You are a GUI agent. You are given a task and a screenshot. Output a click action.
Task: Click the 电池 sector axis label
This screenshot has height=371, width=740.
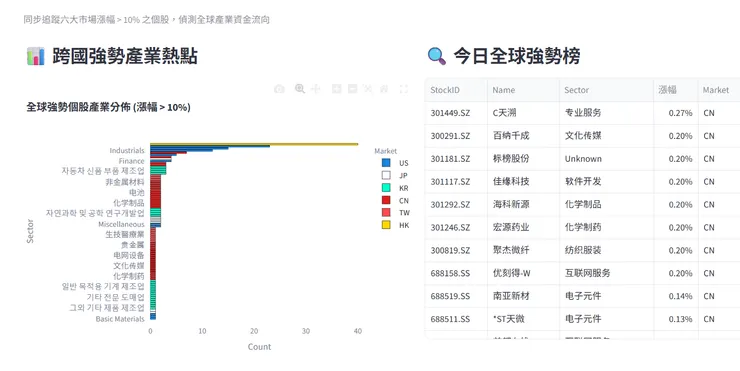click(x=137, y=193)
